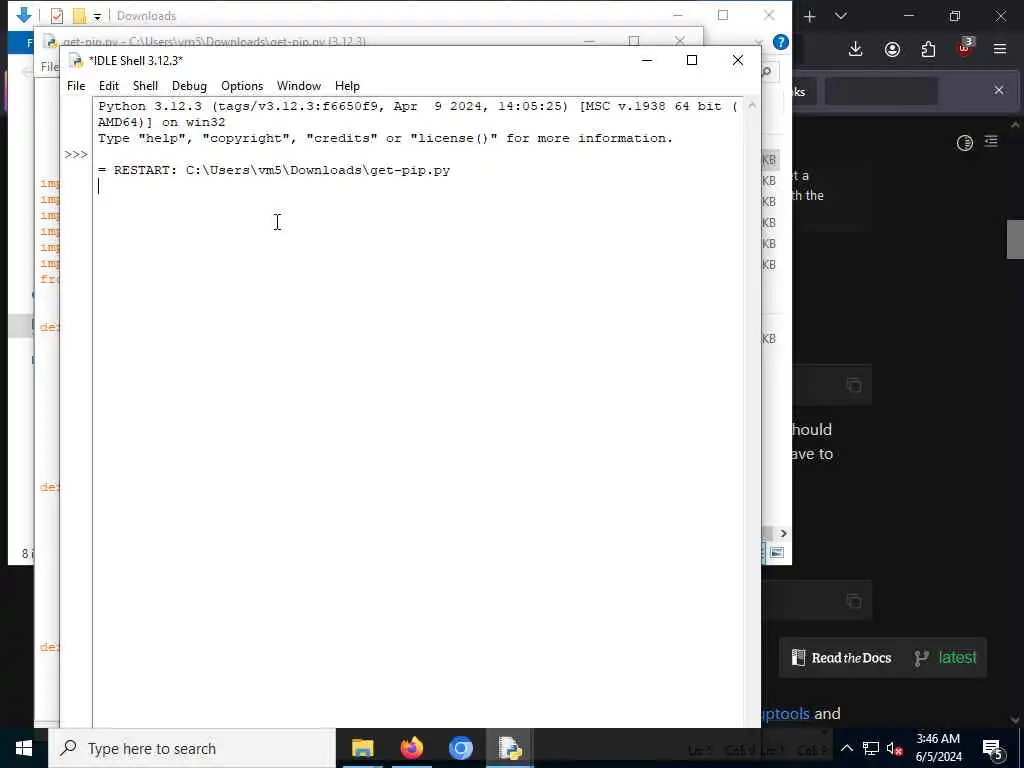Click the Python IDLE taskbar icon

[510, 748]
